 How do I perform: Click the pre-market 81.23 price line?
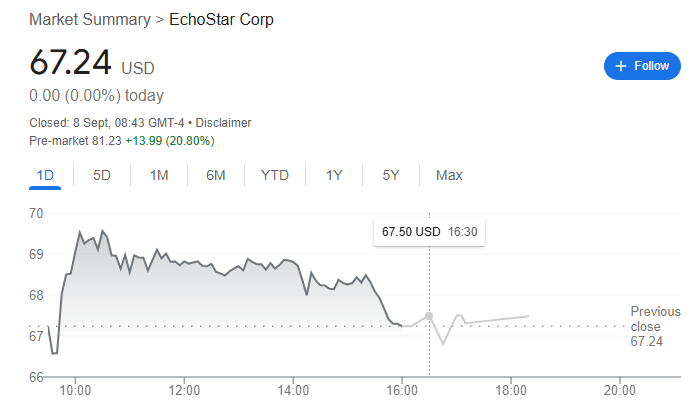122,141
